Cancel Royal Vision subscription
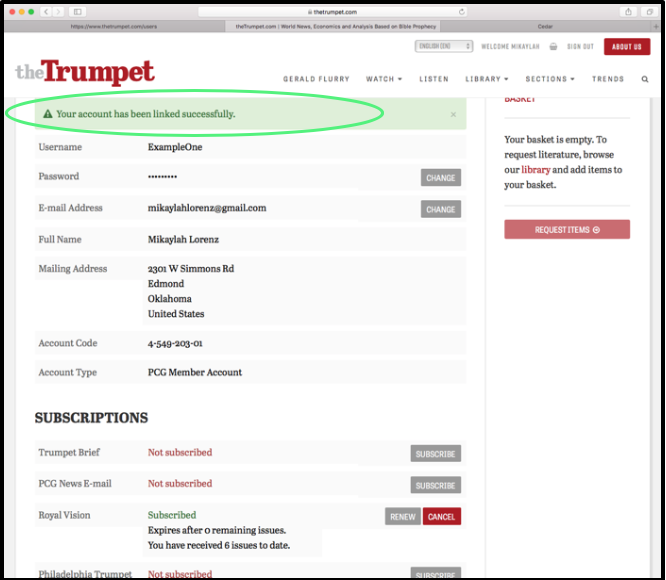666x580 pixels. tap(441, 517)
